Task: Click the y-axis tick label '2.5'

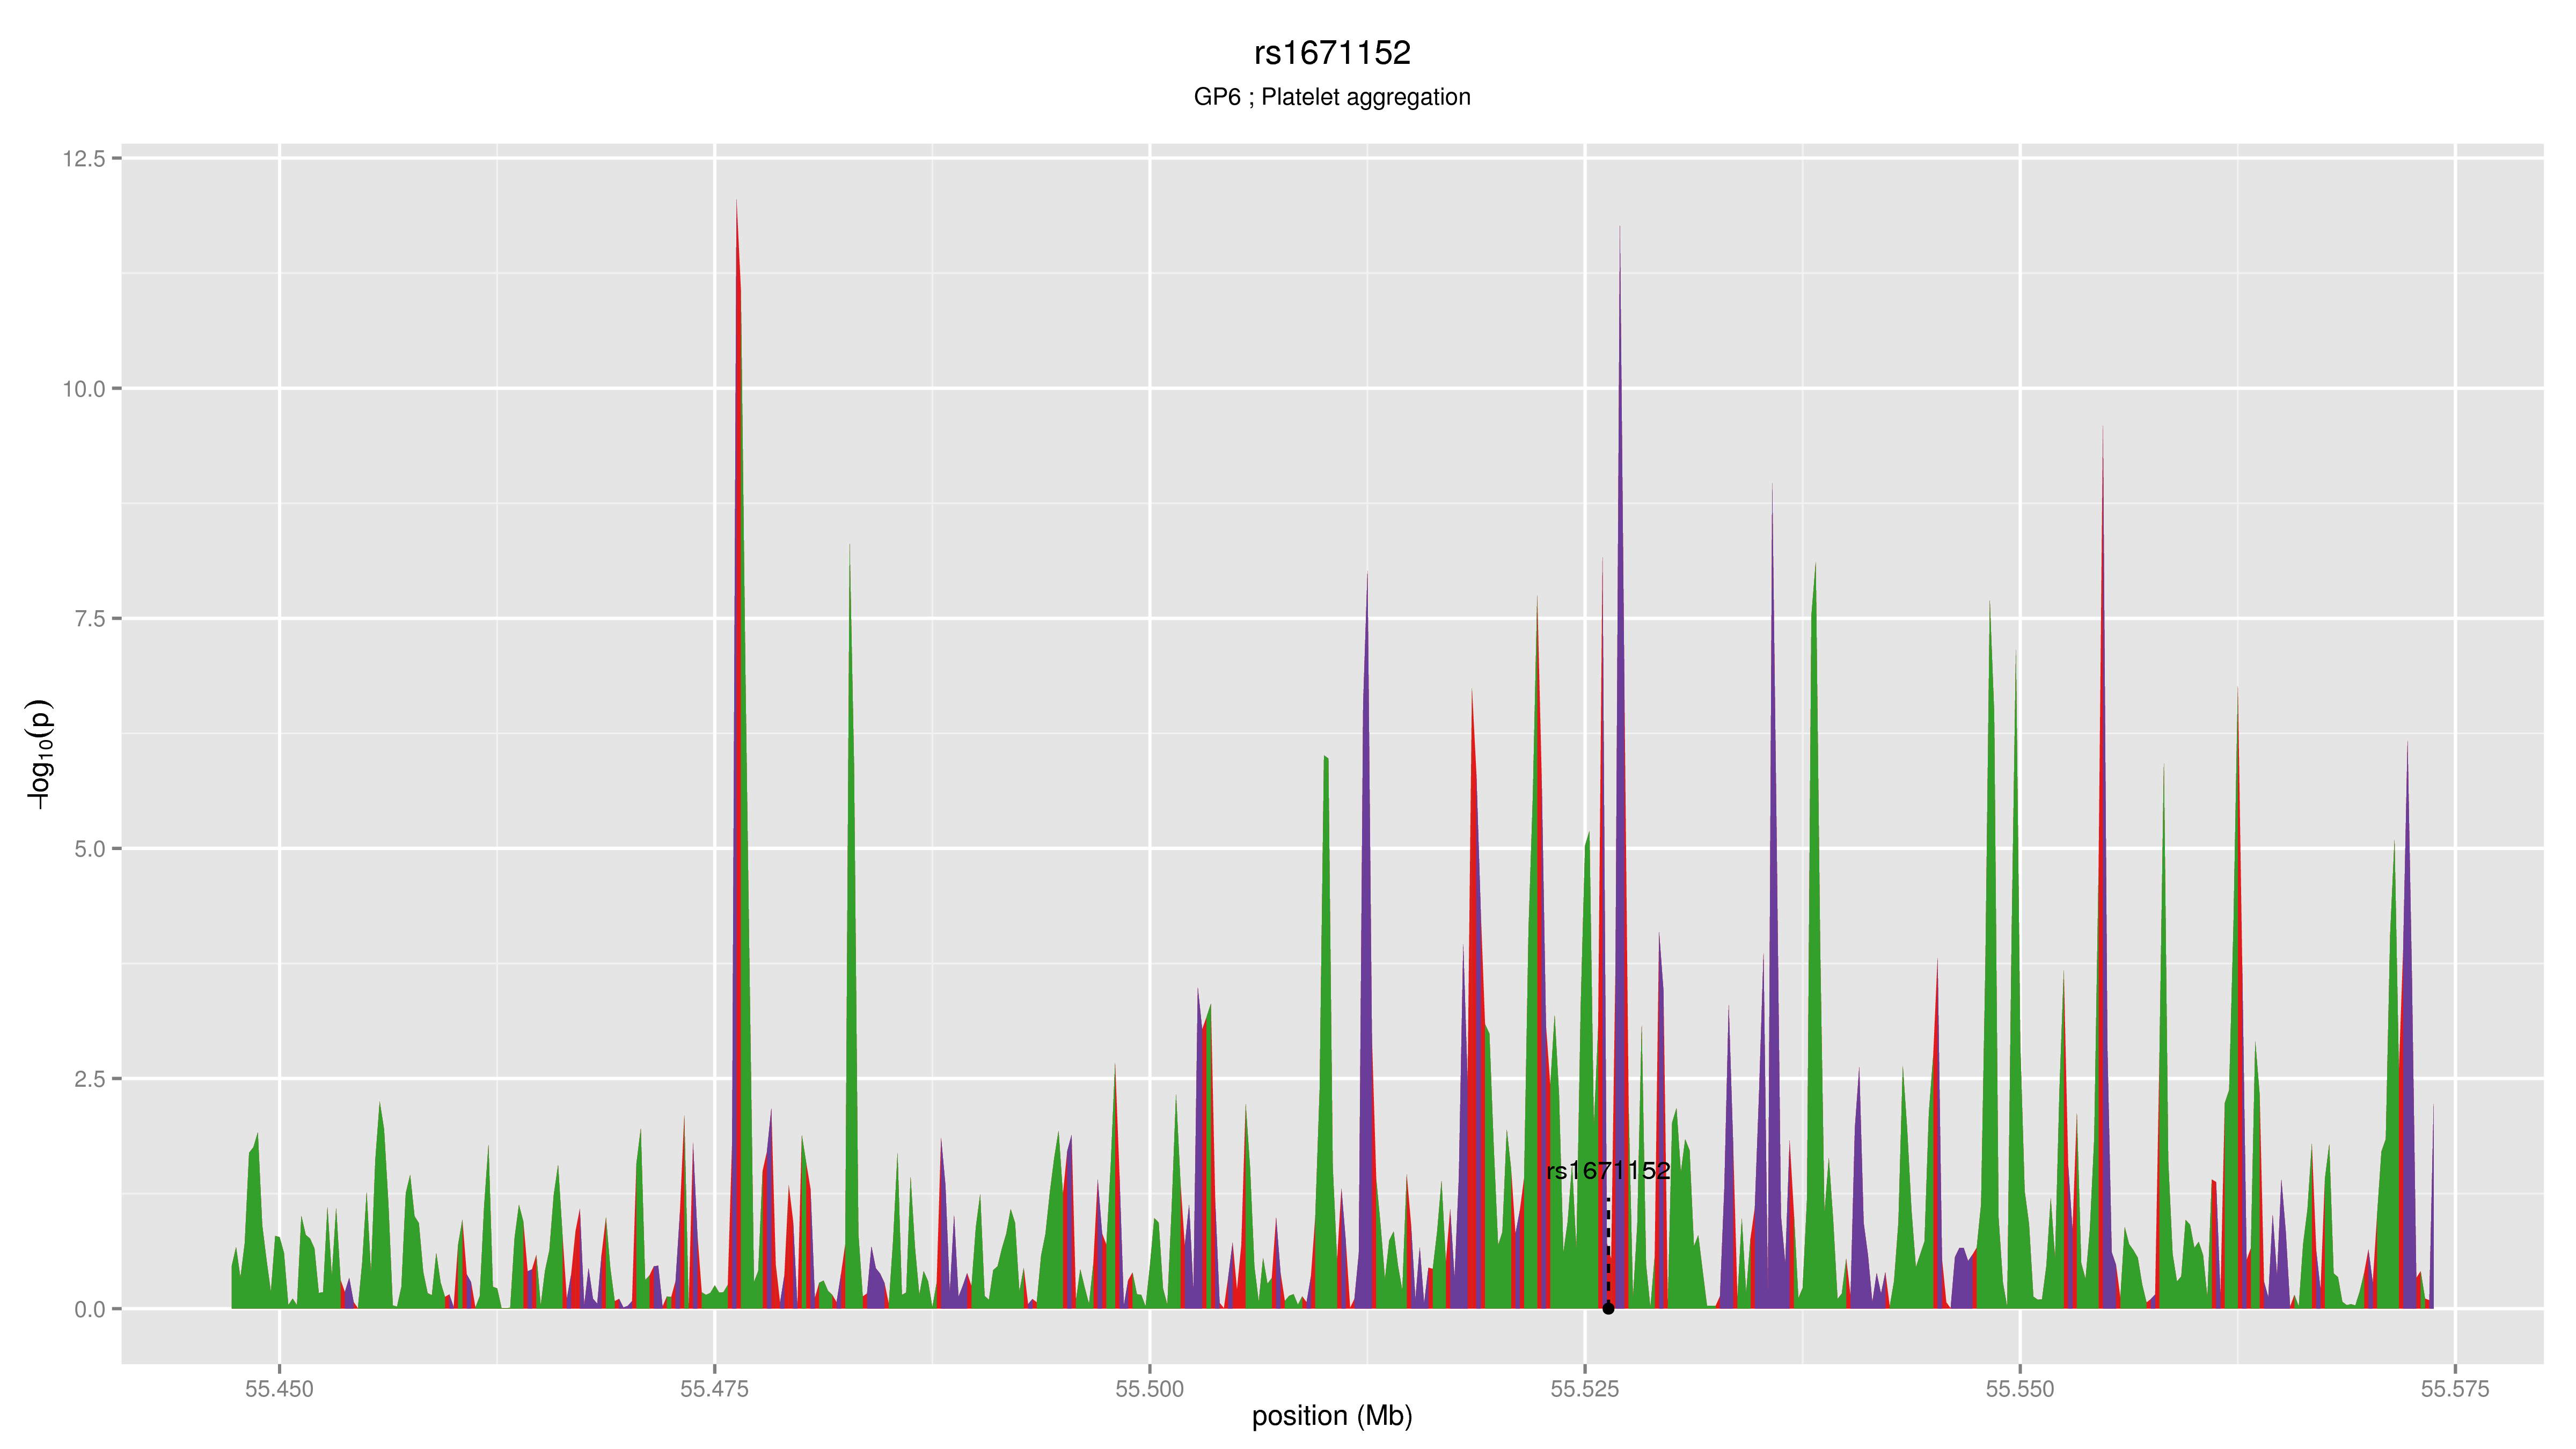Action: (x=90, y=1079)
